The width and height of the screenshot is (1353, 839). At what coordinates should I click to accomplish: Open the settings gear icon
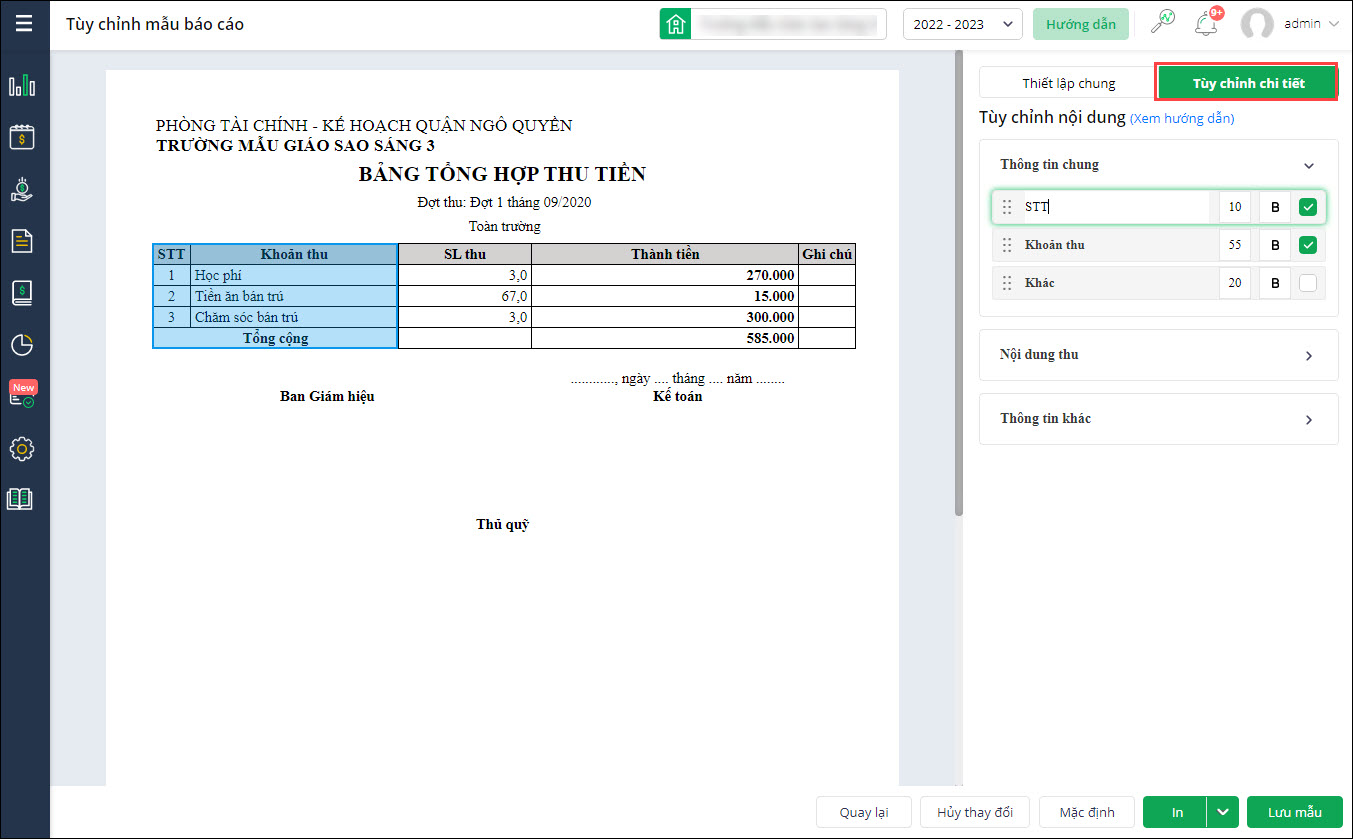click(x=22, y=449)
